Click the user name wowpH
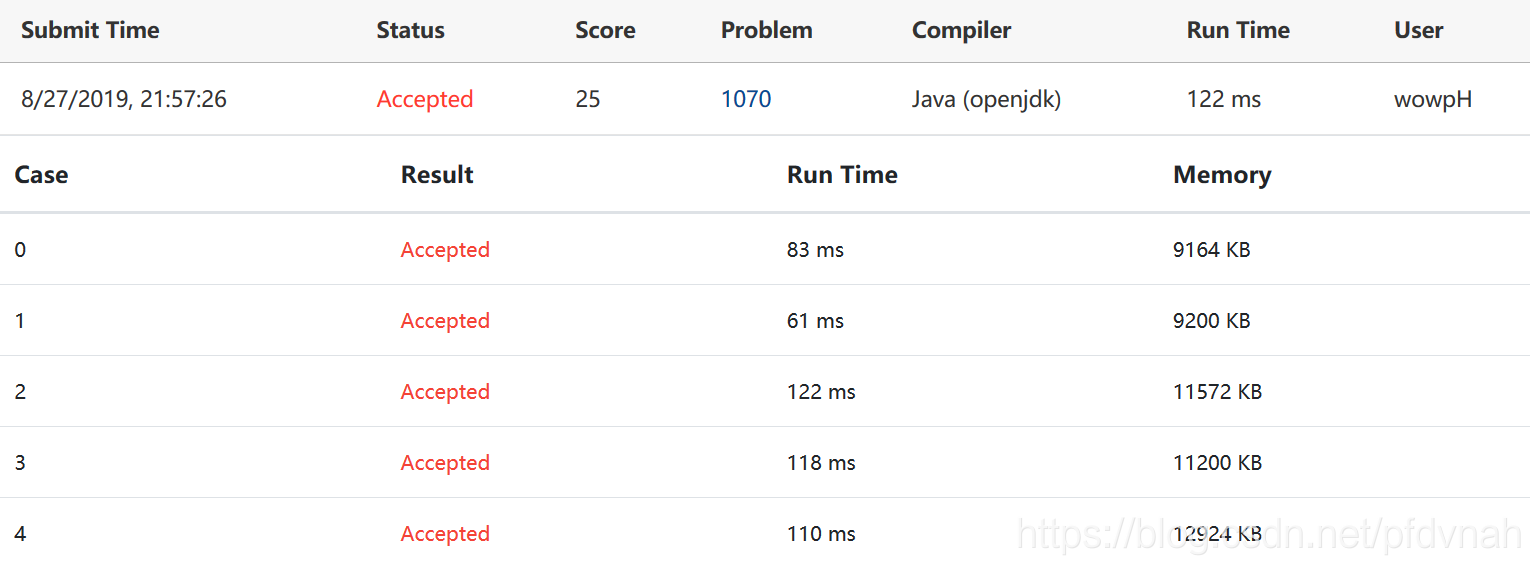Screen dimensions: 1530x565 (x=1433, y=99)
